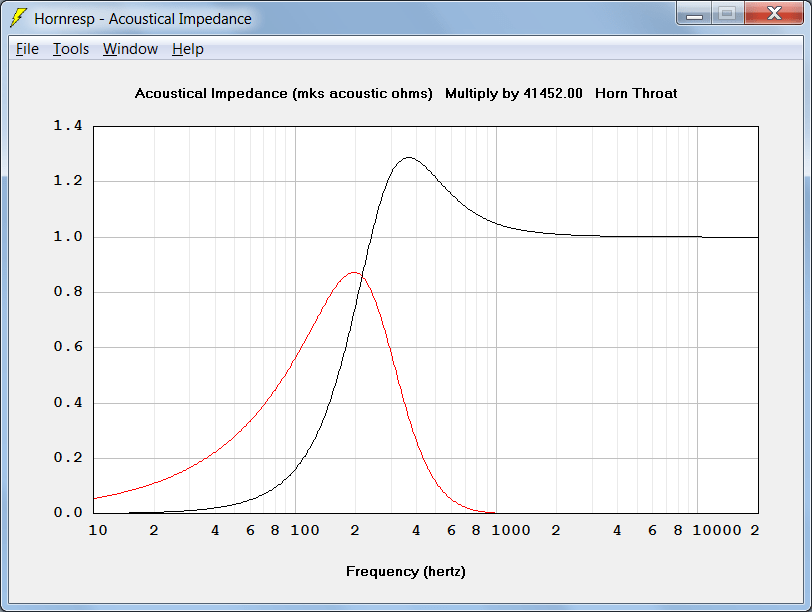812x612 pixels.
Task: Open the Window menu
Action: 130,49
